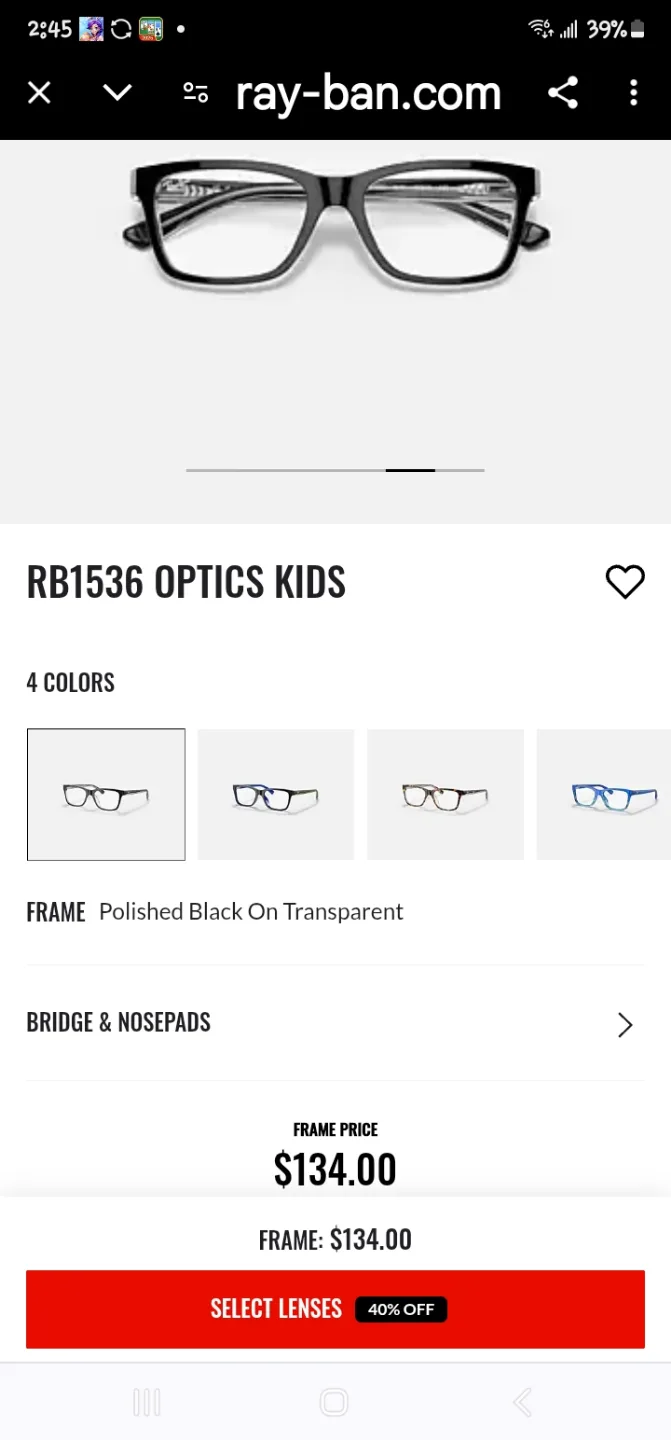Close the in-app browser
671x1440 pixels.
click(39, 92)
